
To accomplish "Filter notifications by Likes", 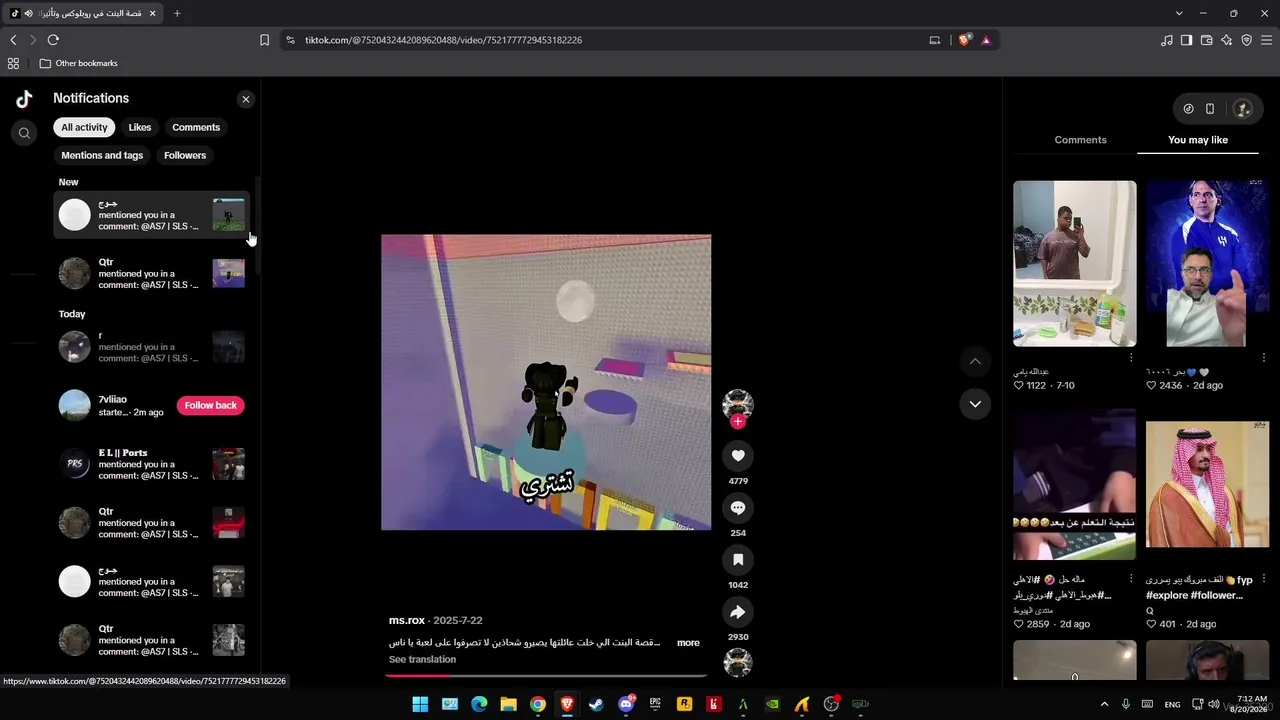I will [x=140, y=127].
